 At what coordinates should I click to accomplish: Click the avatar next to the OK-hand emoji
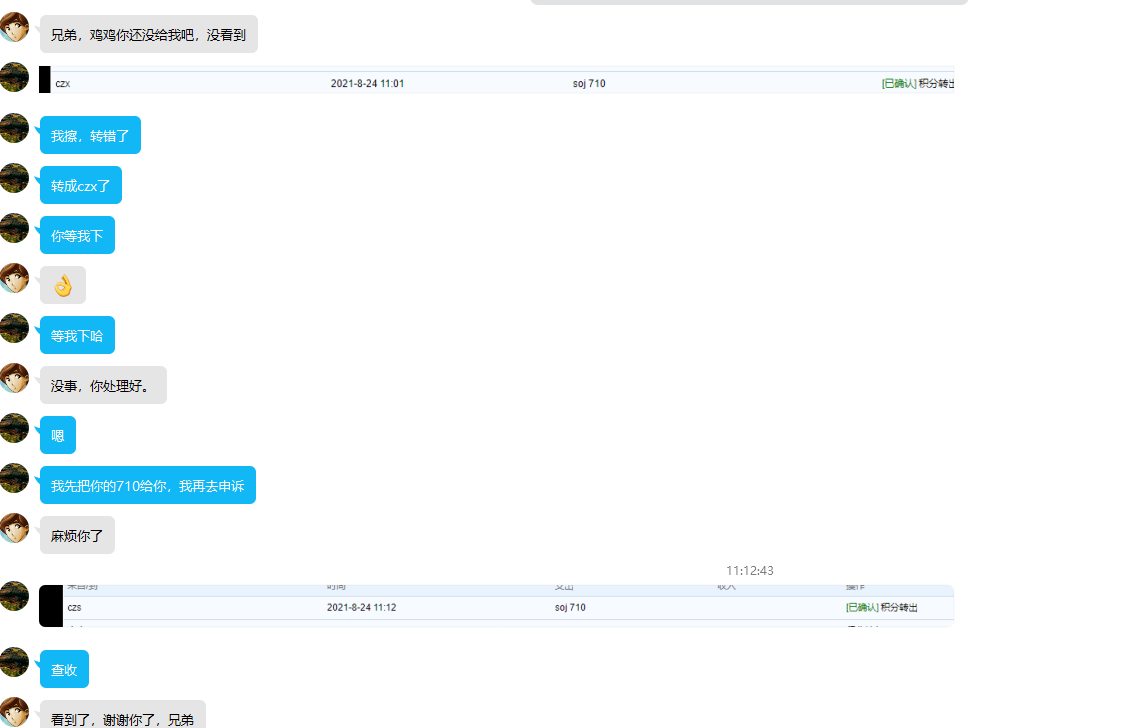click(14, 278)
